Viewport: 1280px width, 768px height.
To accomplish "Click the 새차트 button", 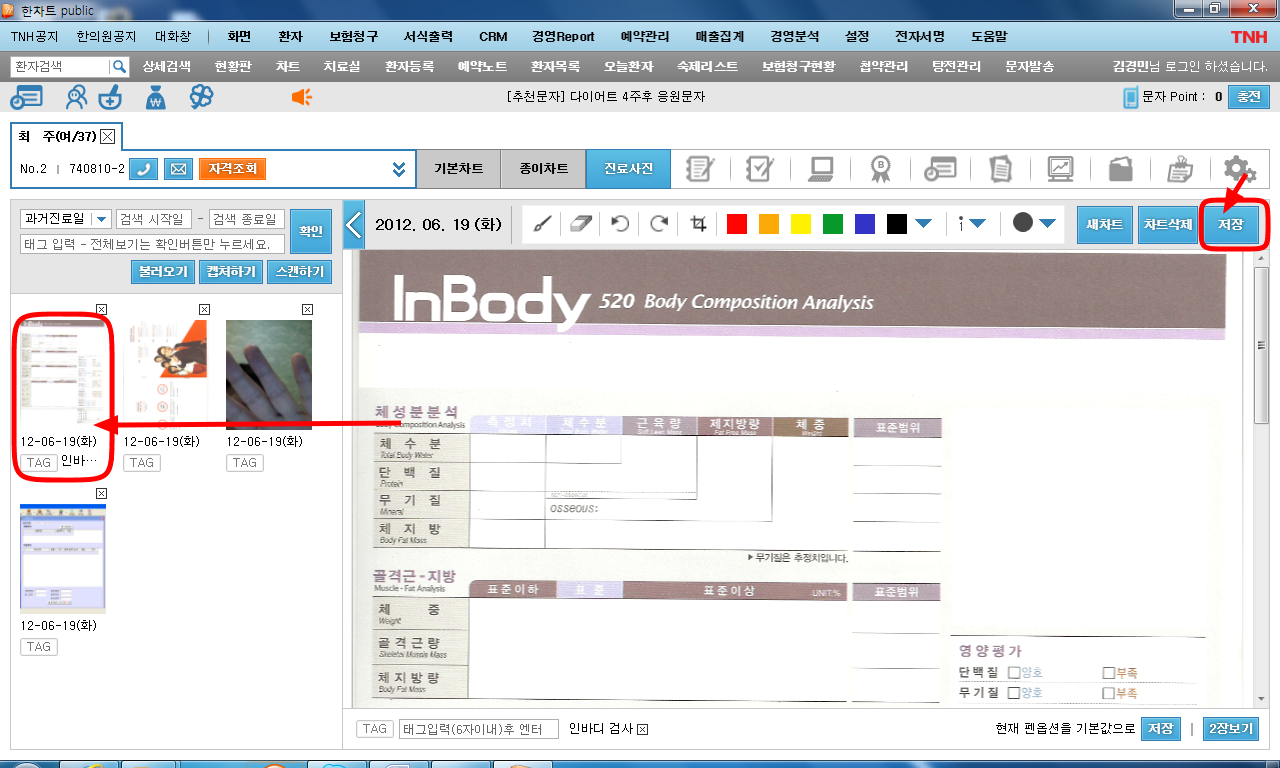I will pos(1105,225).
